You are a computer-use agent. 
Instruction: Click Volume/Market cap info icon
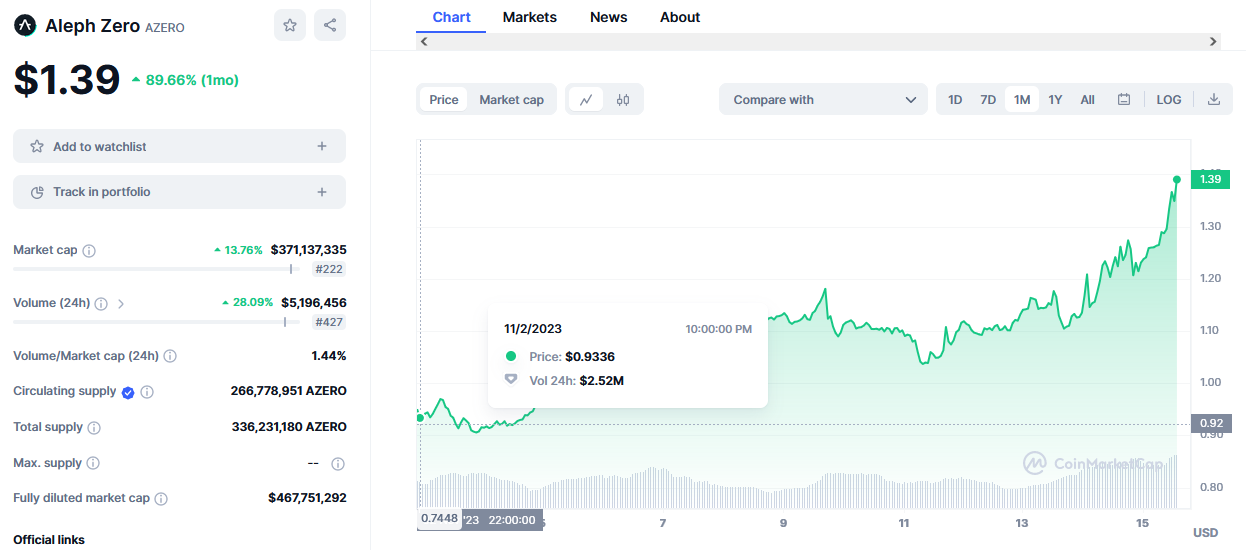[x=170, y=356]
